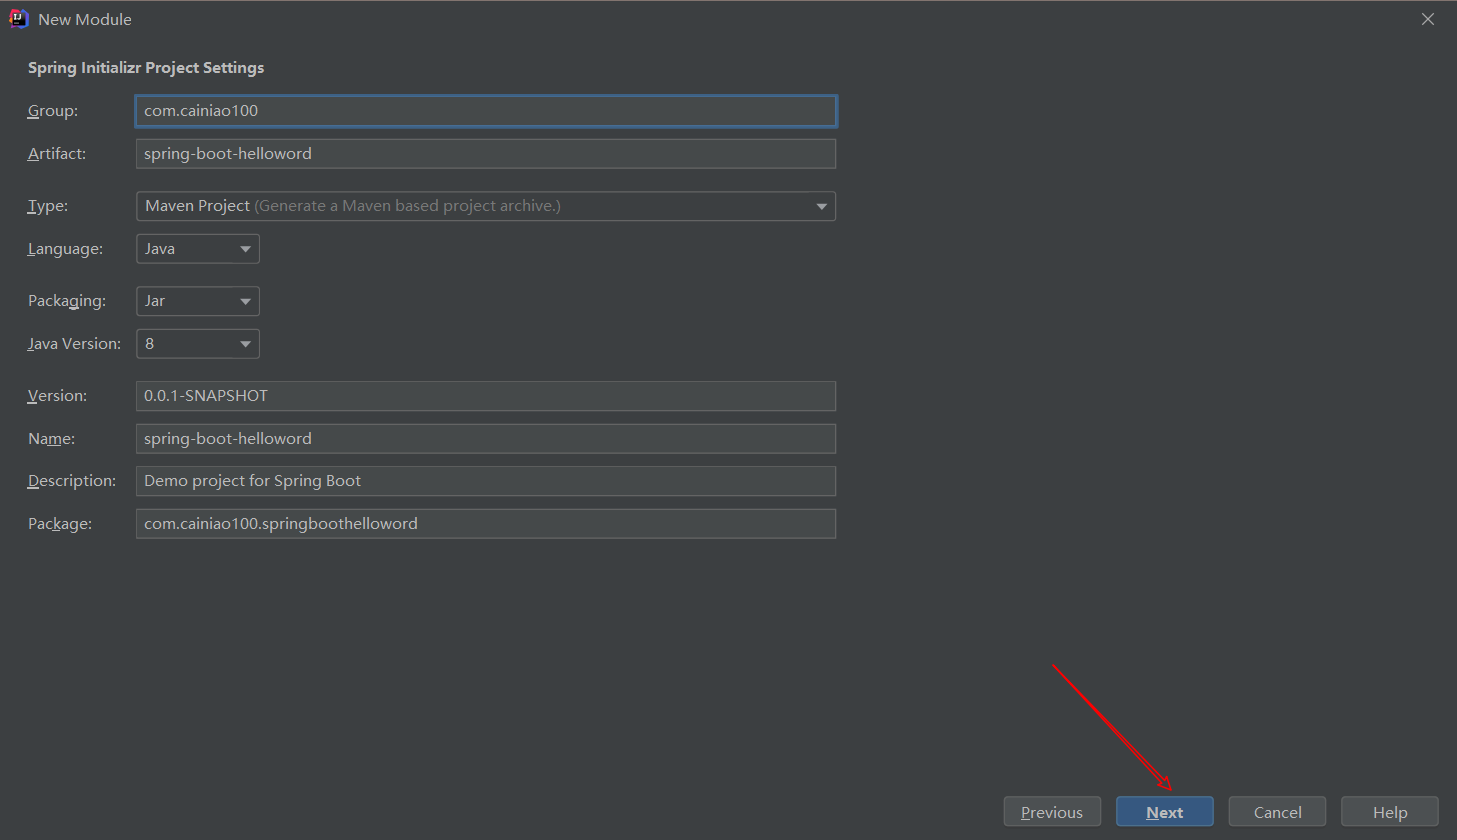Go back with the Previous button

point(1052,812)
